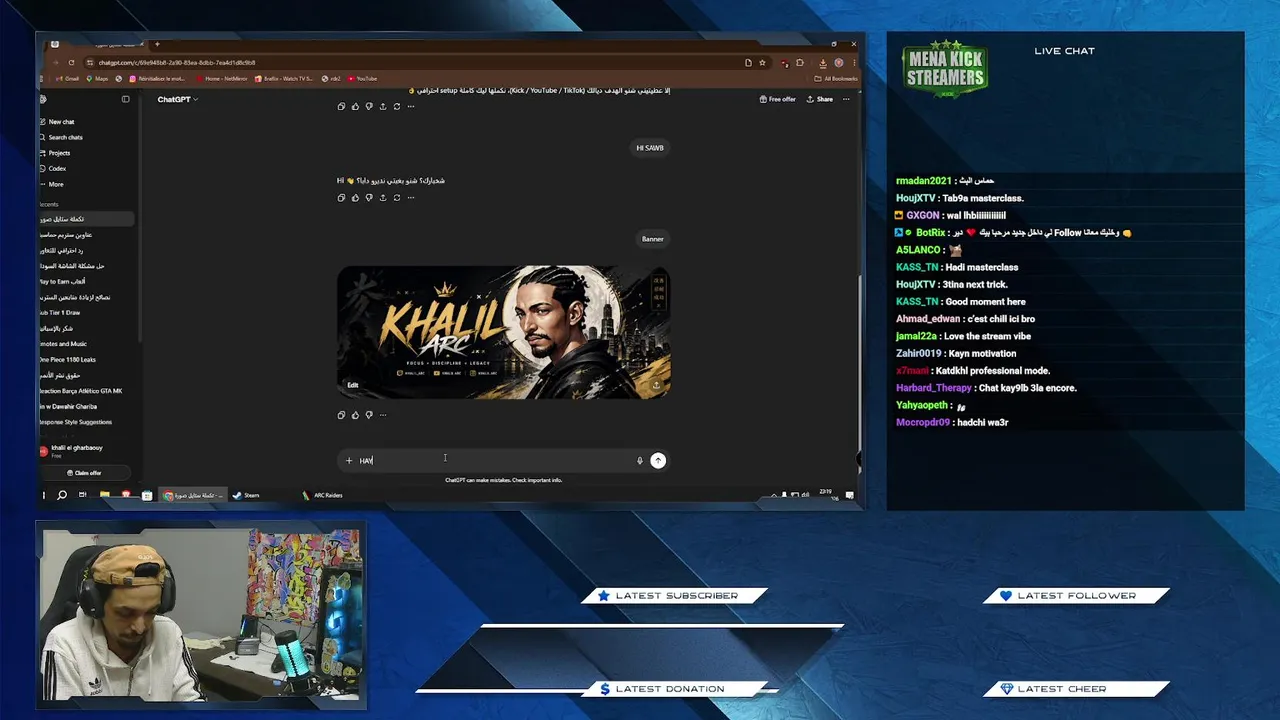Screen dimensions: 1280x720
Task: Open the Maps bookmark
Action: point(98,78)
